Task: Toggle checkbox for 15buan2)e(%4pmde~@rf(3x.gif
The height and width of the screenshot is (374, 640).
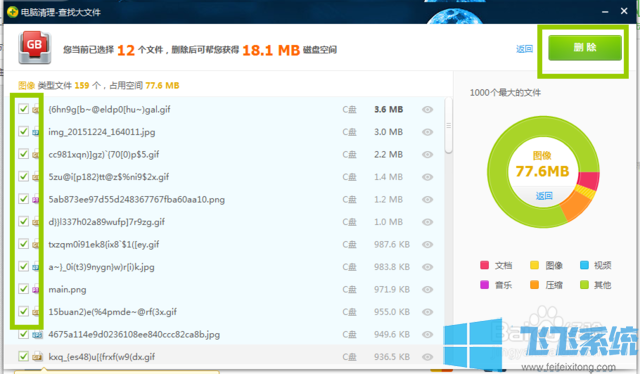Action: tap(23, 311)
